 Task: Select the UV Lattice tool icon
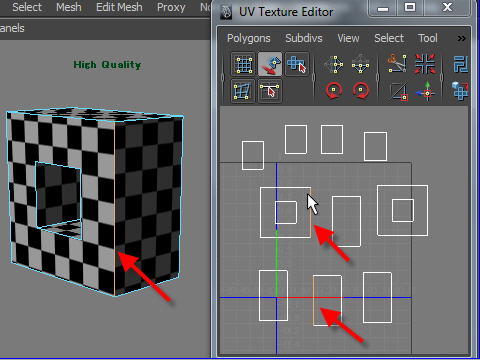[x=243, y=64]
